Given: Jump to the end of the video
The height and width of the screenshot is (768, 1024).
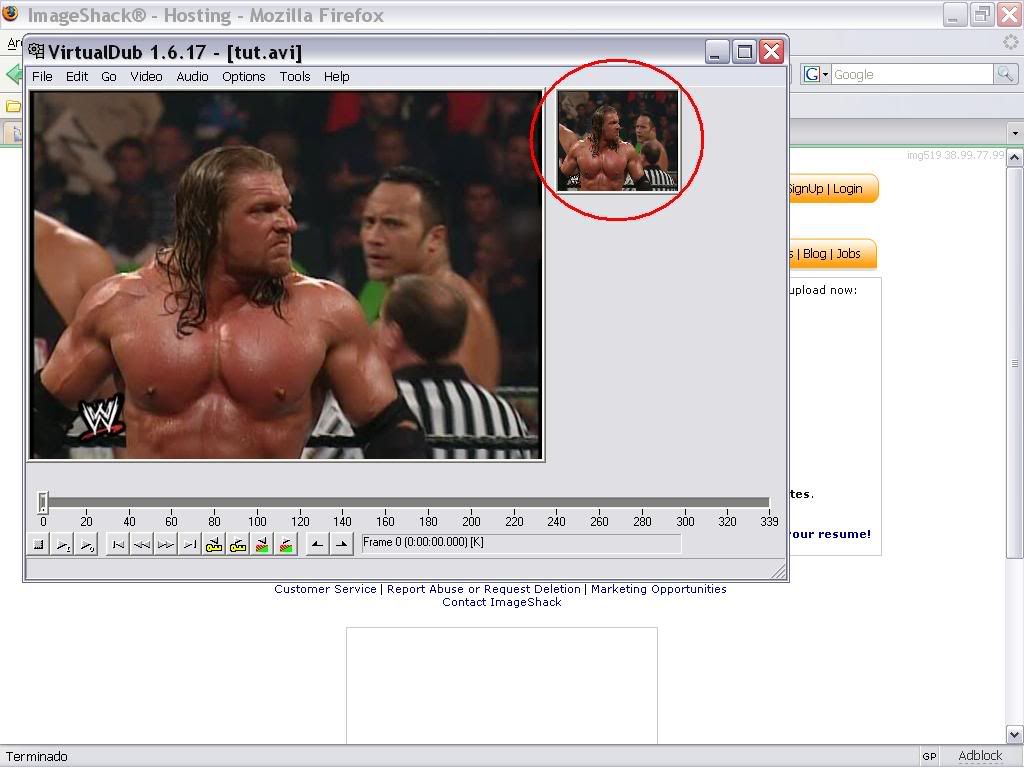Looking at the screenshot, I should tap(190, 544).
